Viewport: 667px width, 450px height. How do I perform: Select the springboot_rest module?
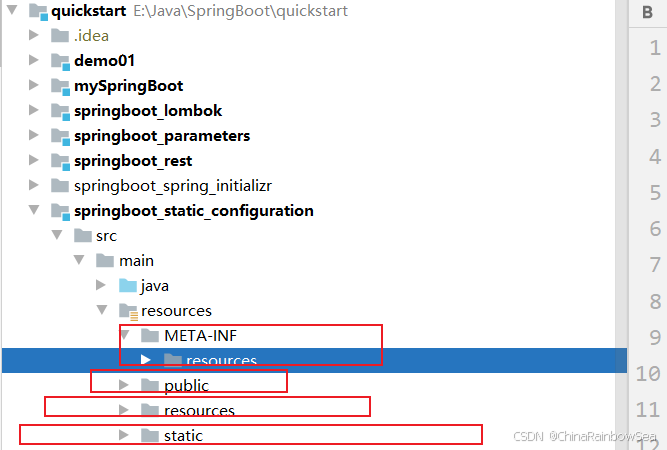tap(132, 161)
